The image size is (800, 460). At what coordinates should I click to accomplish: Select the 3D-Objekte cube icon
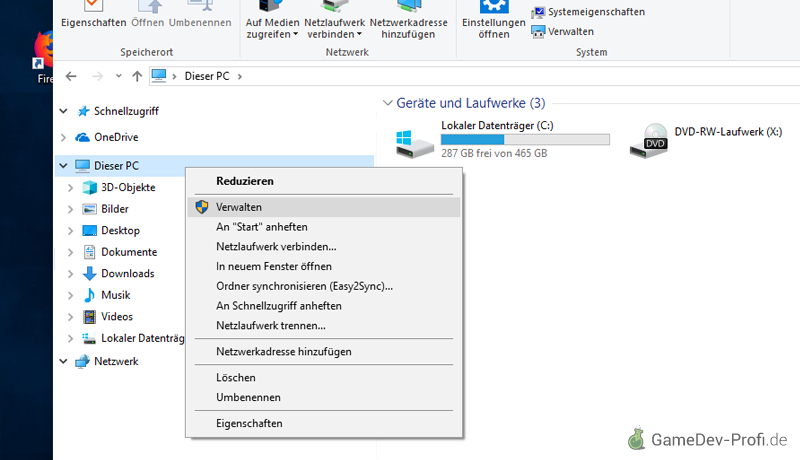[x=89, y=188]
